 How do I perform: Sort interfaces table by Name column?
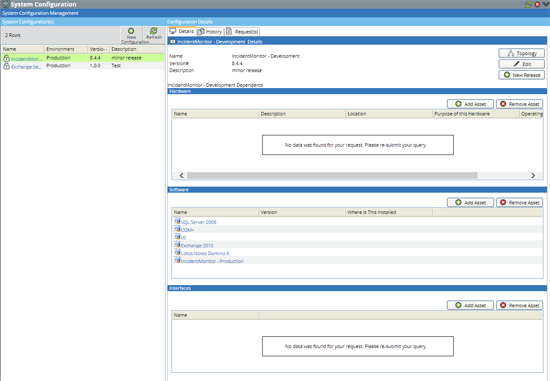tap(215, 315)
